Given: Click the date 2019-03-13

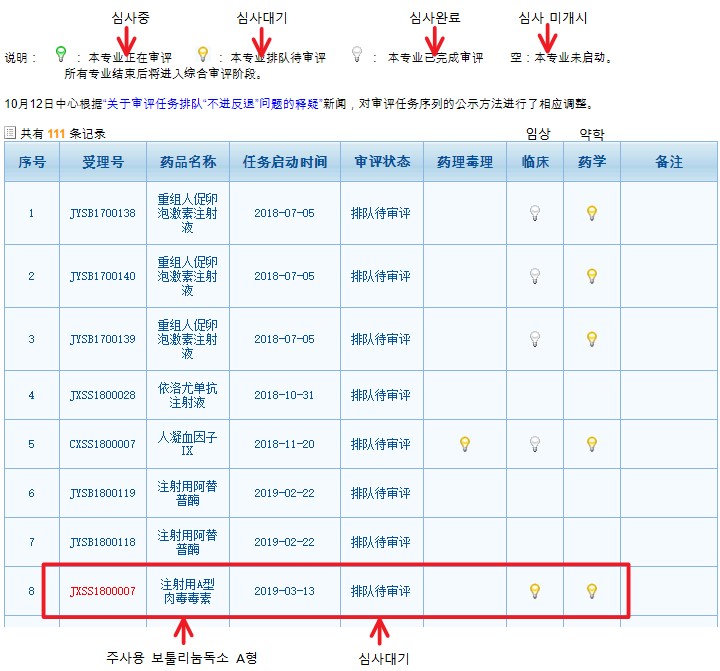Looking at the screenshot, I should click(284, 591).
